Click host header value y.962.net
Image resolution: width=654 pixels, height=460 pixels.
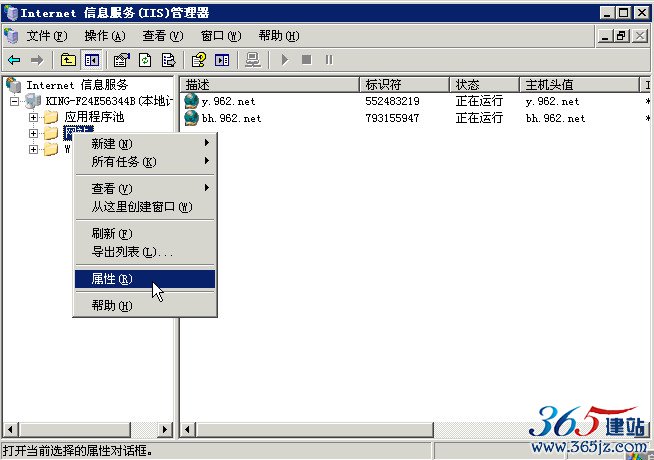click(552, 101)
